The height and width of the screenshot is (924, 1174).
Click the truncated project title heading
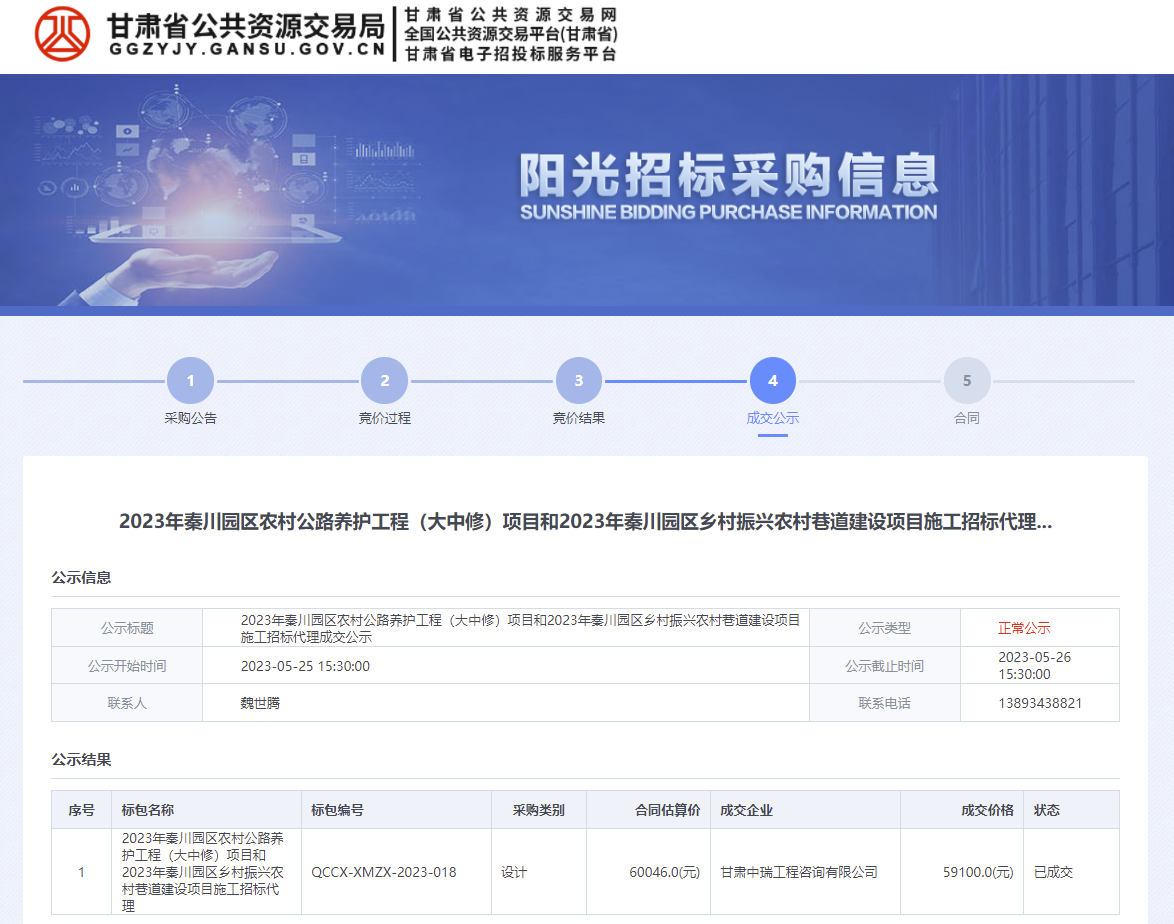pos(586,521)
